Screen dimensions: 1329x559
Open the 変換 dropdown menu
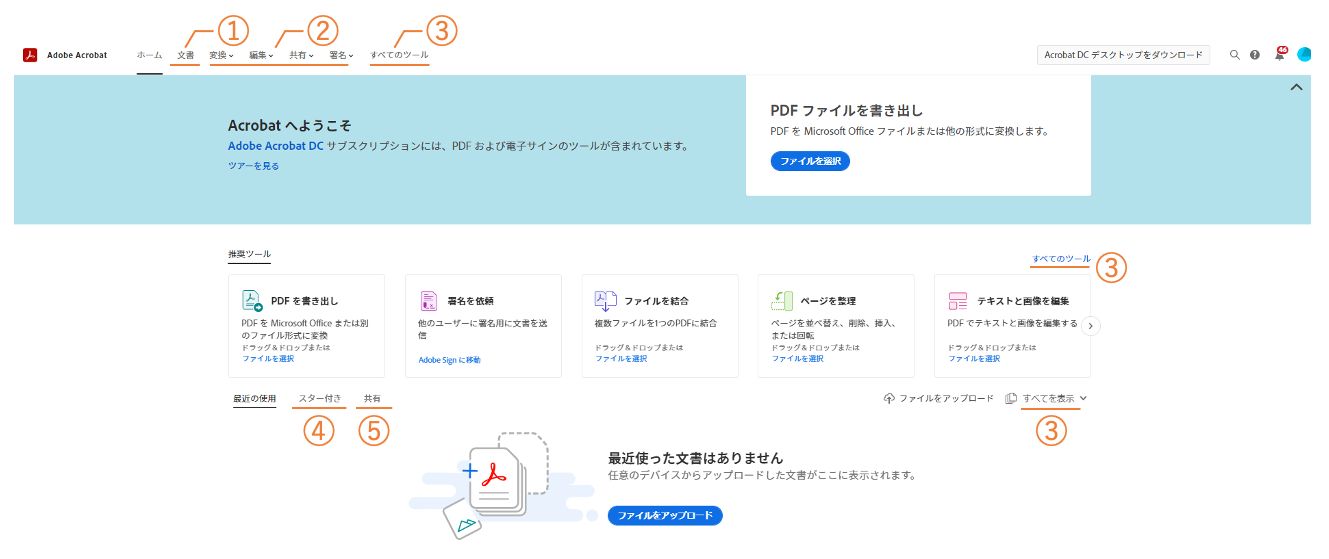[x=221, y=55]
